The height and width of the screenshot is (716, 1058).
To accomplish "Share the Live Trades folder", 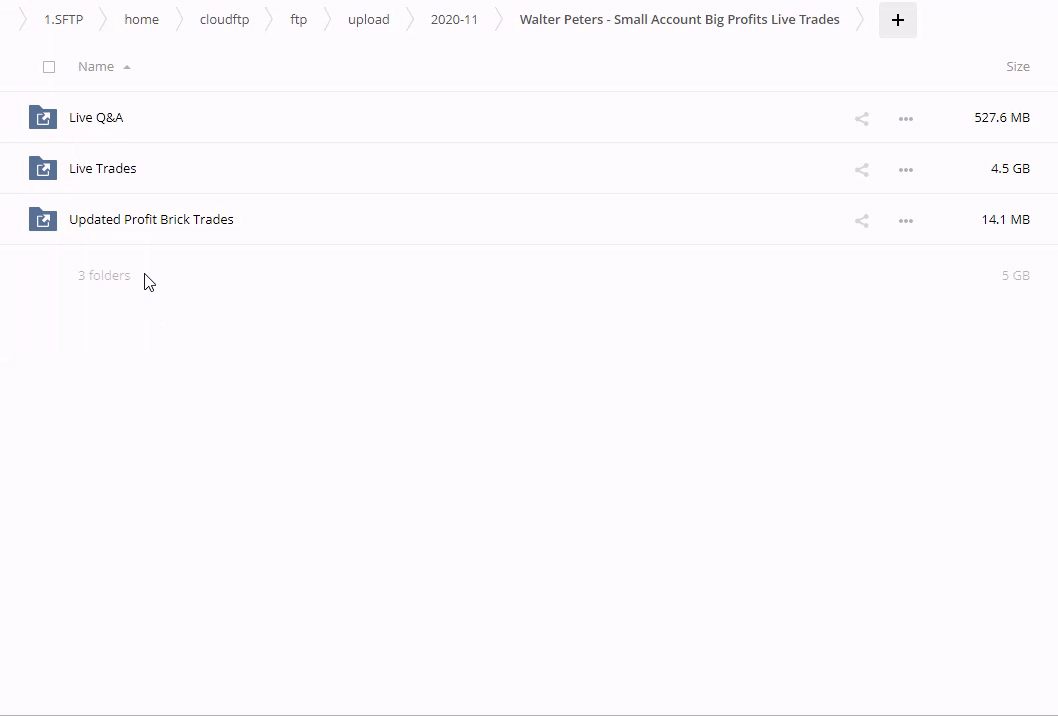I will click(861, 170).
